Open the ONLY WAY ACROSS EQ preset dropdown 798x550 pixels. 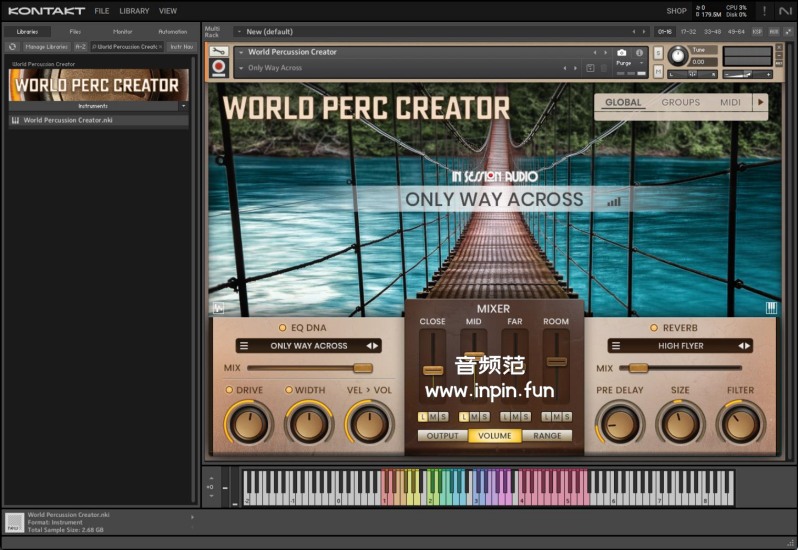click(308, 346)
